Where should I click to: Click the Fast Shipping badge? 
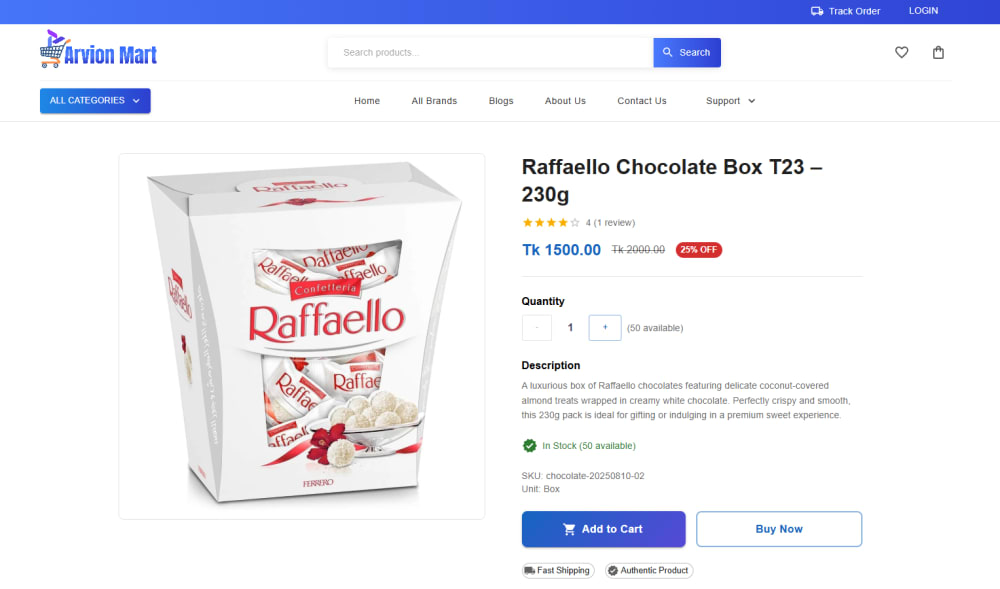point(558,571)
